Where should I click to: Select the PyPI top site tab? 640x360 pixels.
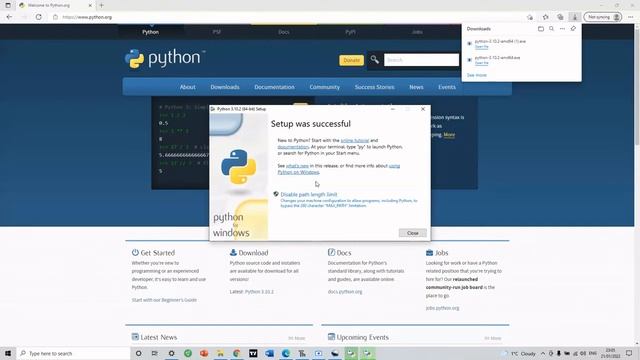click(350, 32)
